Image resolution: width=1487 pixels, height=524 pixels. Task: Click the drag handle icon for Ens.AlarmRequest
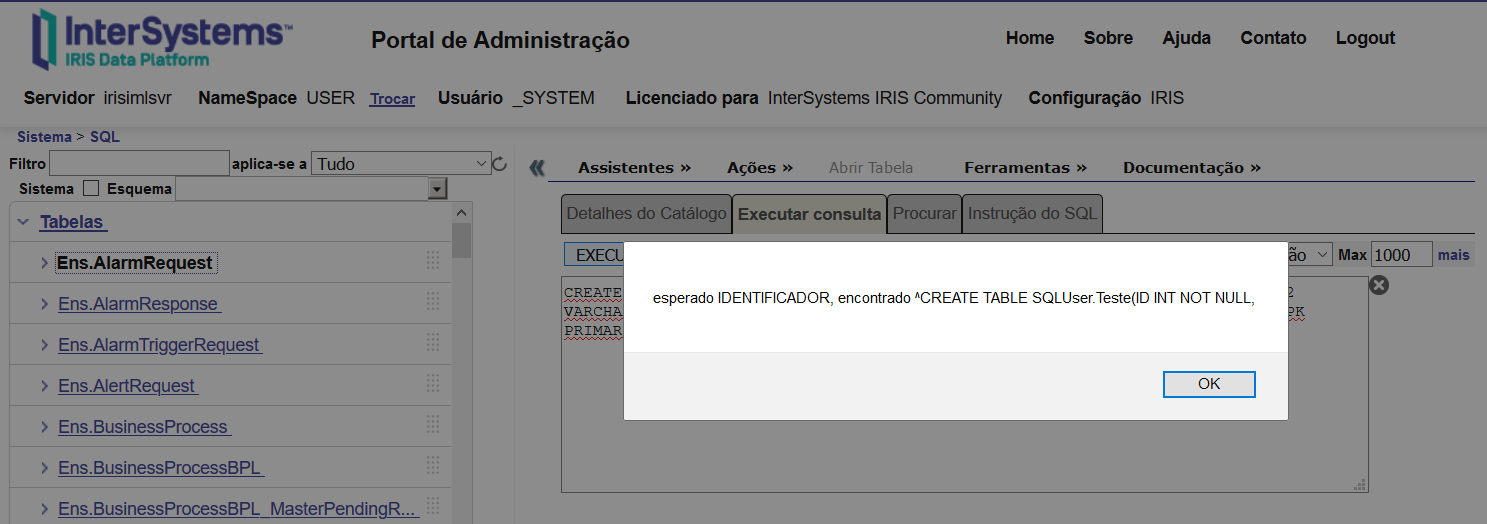pos(433,261)
